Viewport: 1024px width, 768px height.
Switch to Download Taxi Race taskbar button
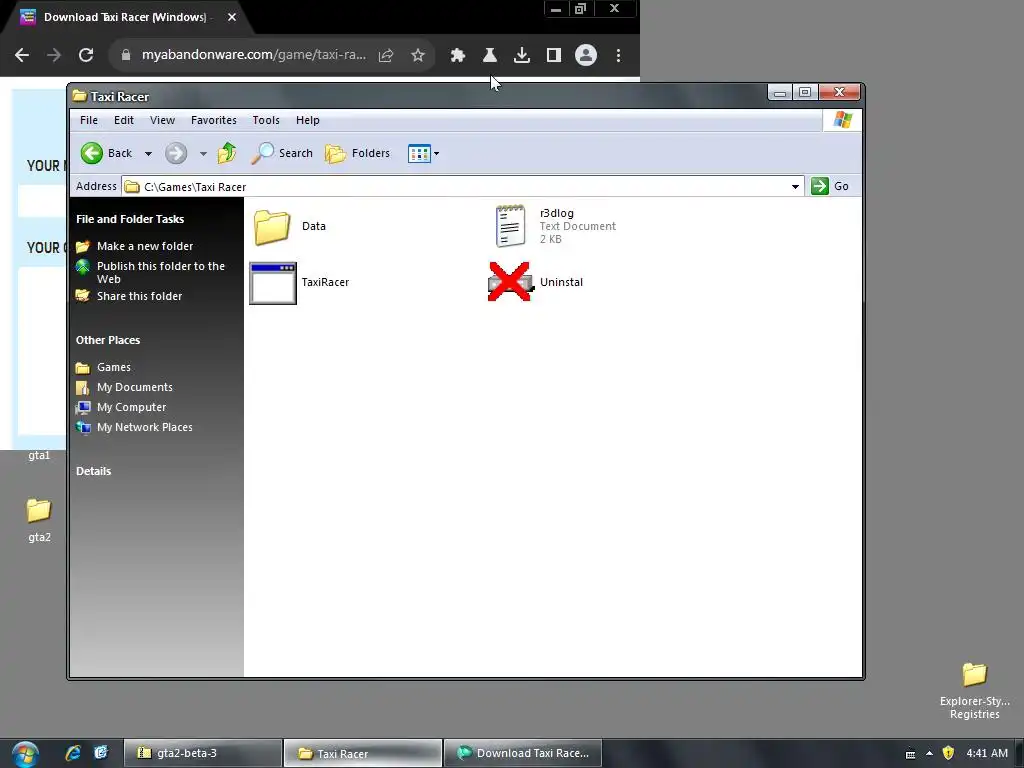point(522,753)
